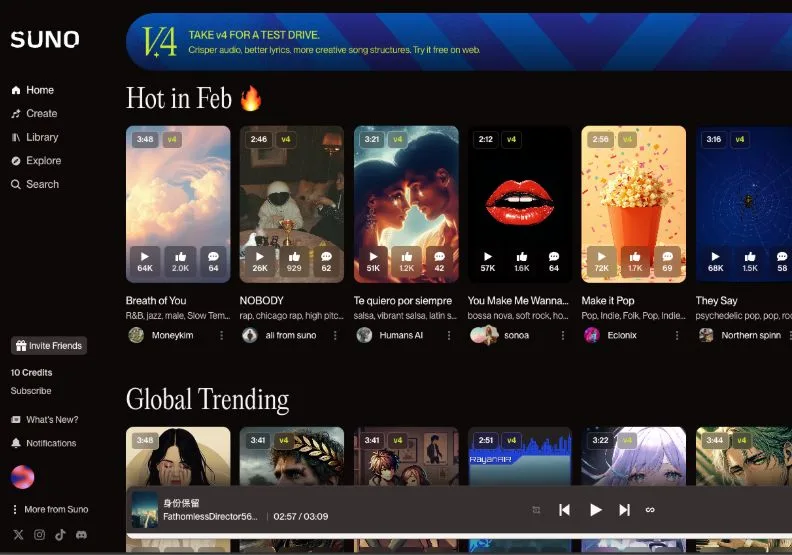Image resolution: width=792 pixels, height=555 pixels.
Task: Play the They Say song
Action: (715, 262)
